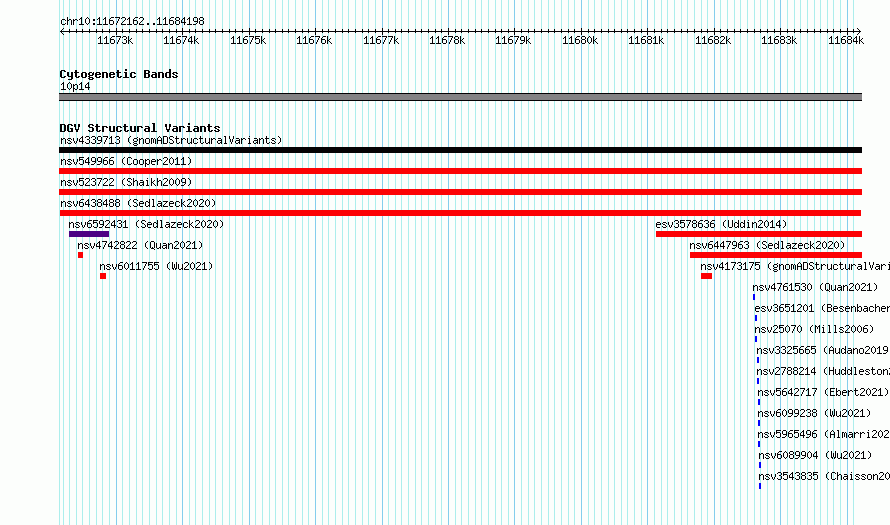Click the DGV Structural Variants track heading
This screenshot has width=890, height=525.
[140, 128]
